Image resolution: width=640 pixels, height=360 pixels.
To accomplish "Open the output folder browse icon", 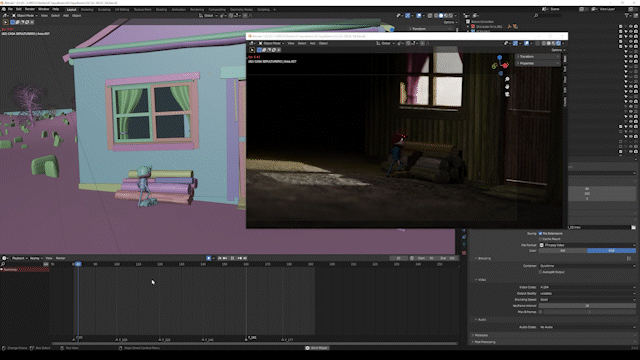I will coord(633,227).
